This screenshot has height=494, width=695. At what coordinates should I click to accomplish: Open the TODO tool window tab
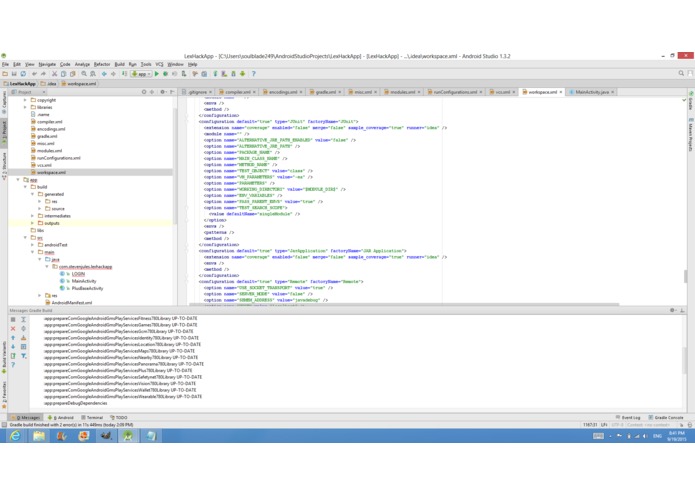(x=119, y=417)
